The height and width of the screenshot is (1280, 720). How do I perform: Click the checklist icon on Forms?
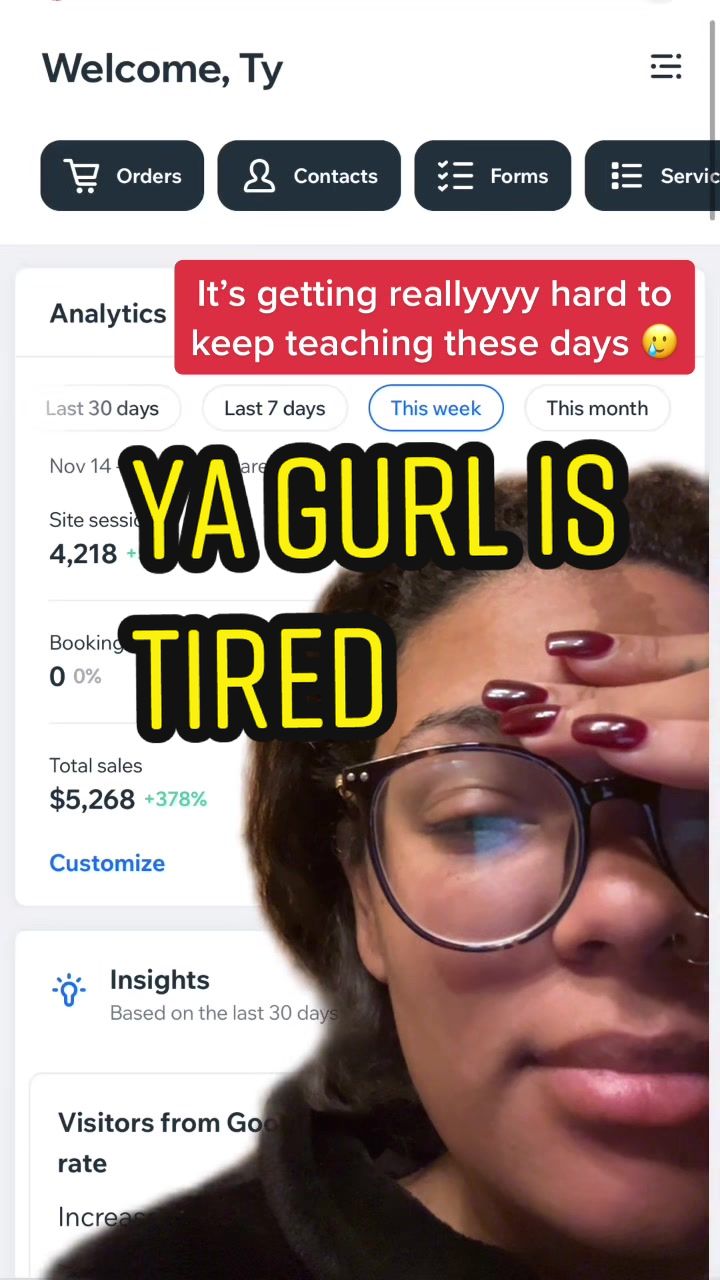coord(455,176)
